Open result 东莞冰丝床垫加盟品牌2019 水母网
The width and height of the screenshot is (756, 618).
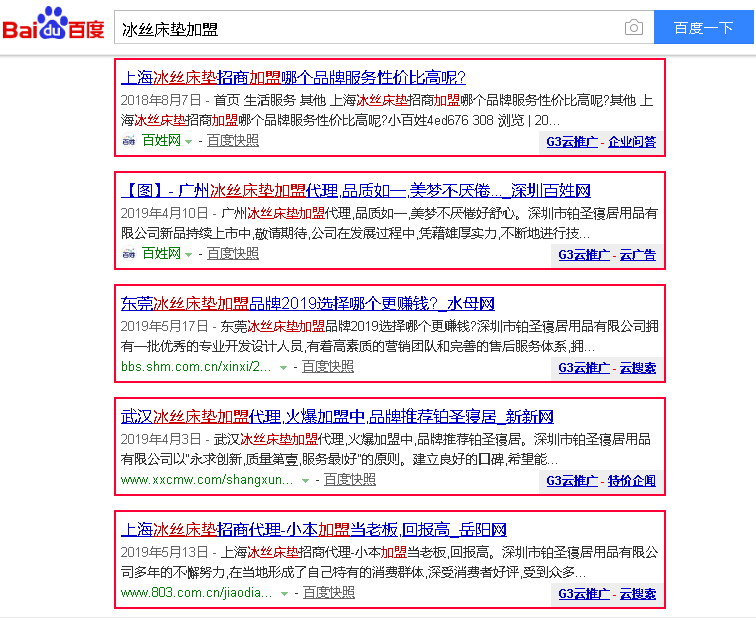click(x=308, y=303)
